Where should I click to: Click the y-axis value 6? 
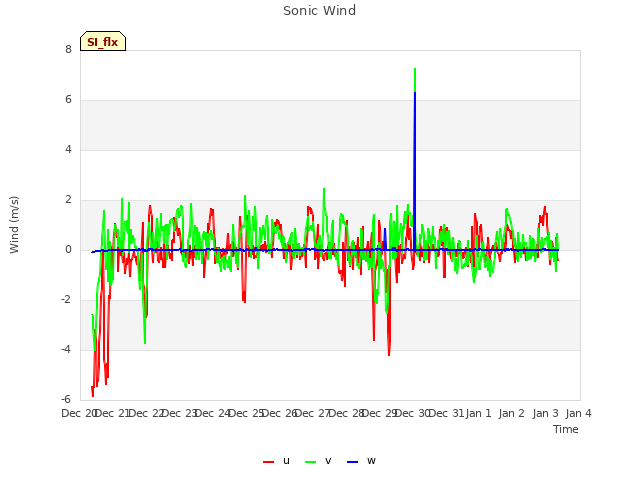68,100
